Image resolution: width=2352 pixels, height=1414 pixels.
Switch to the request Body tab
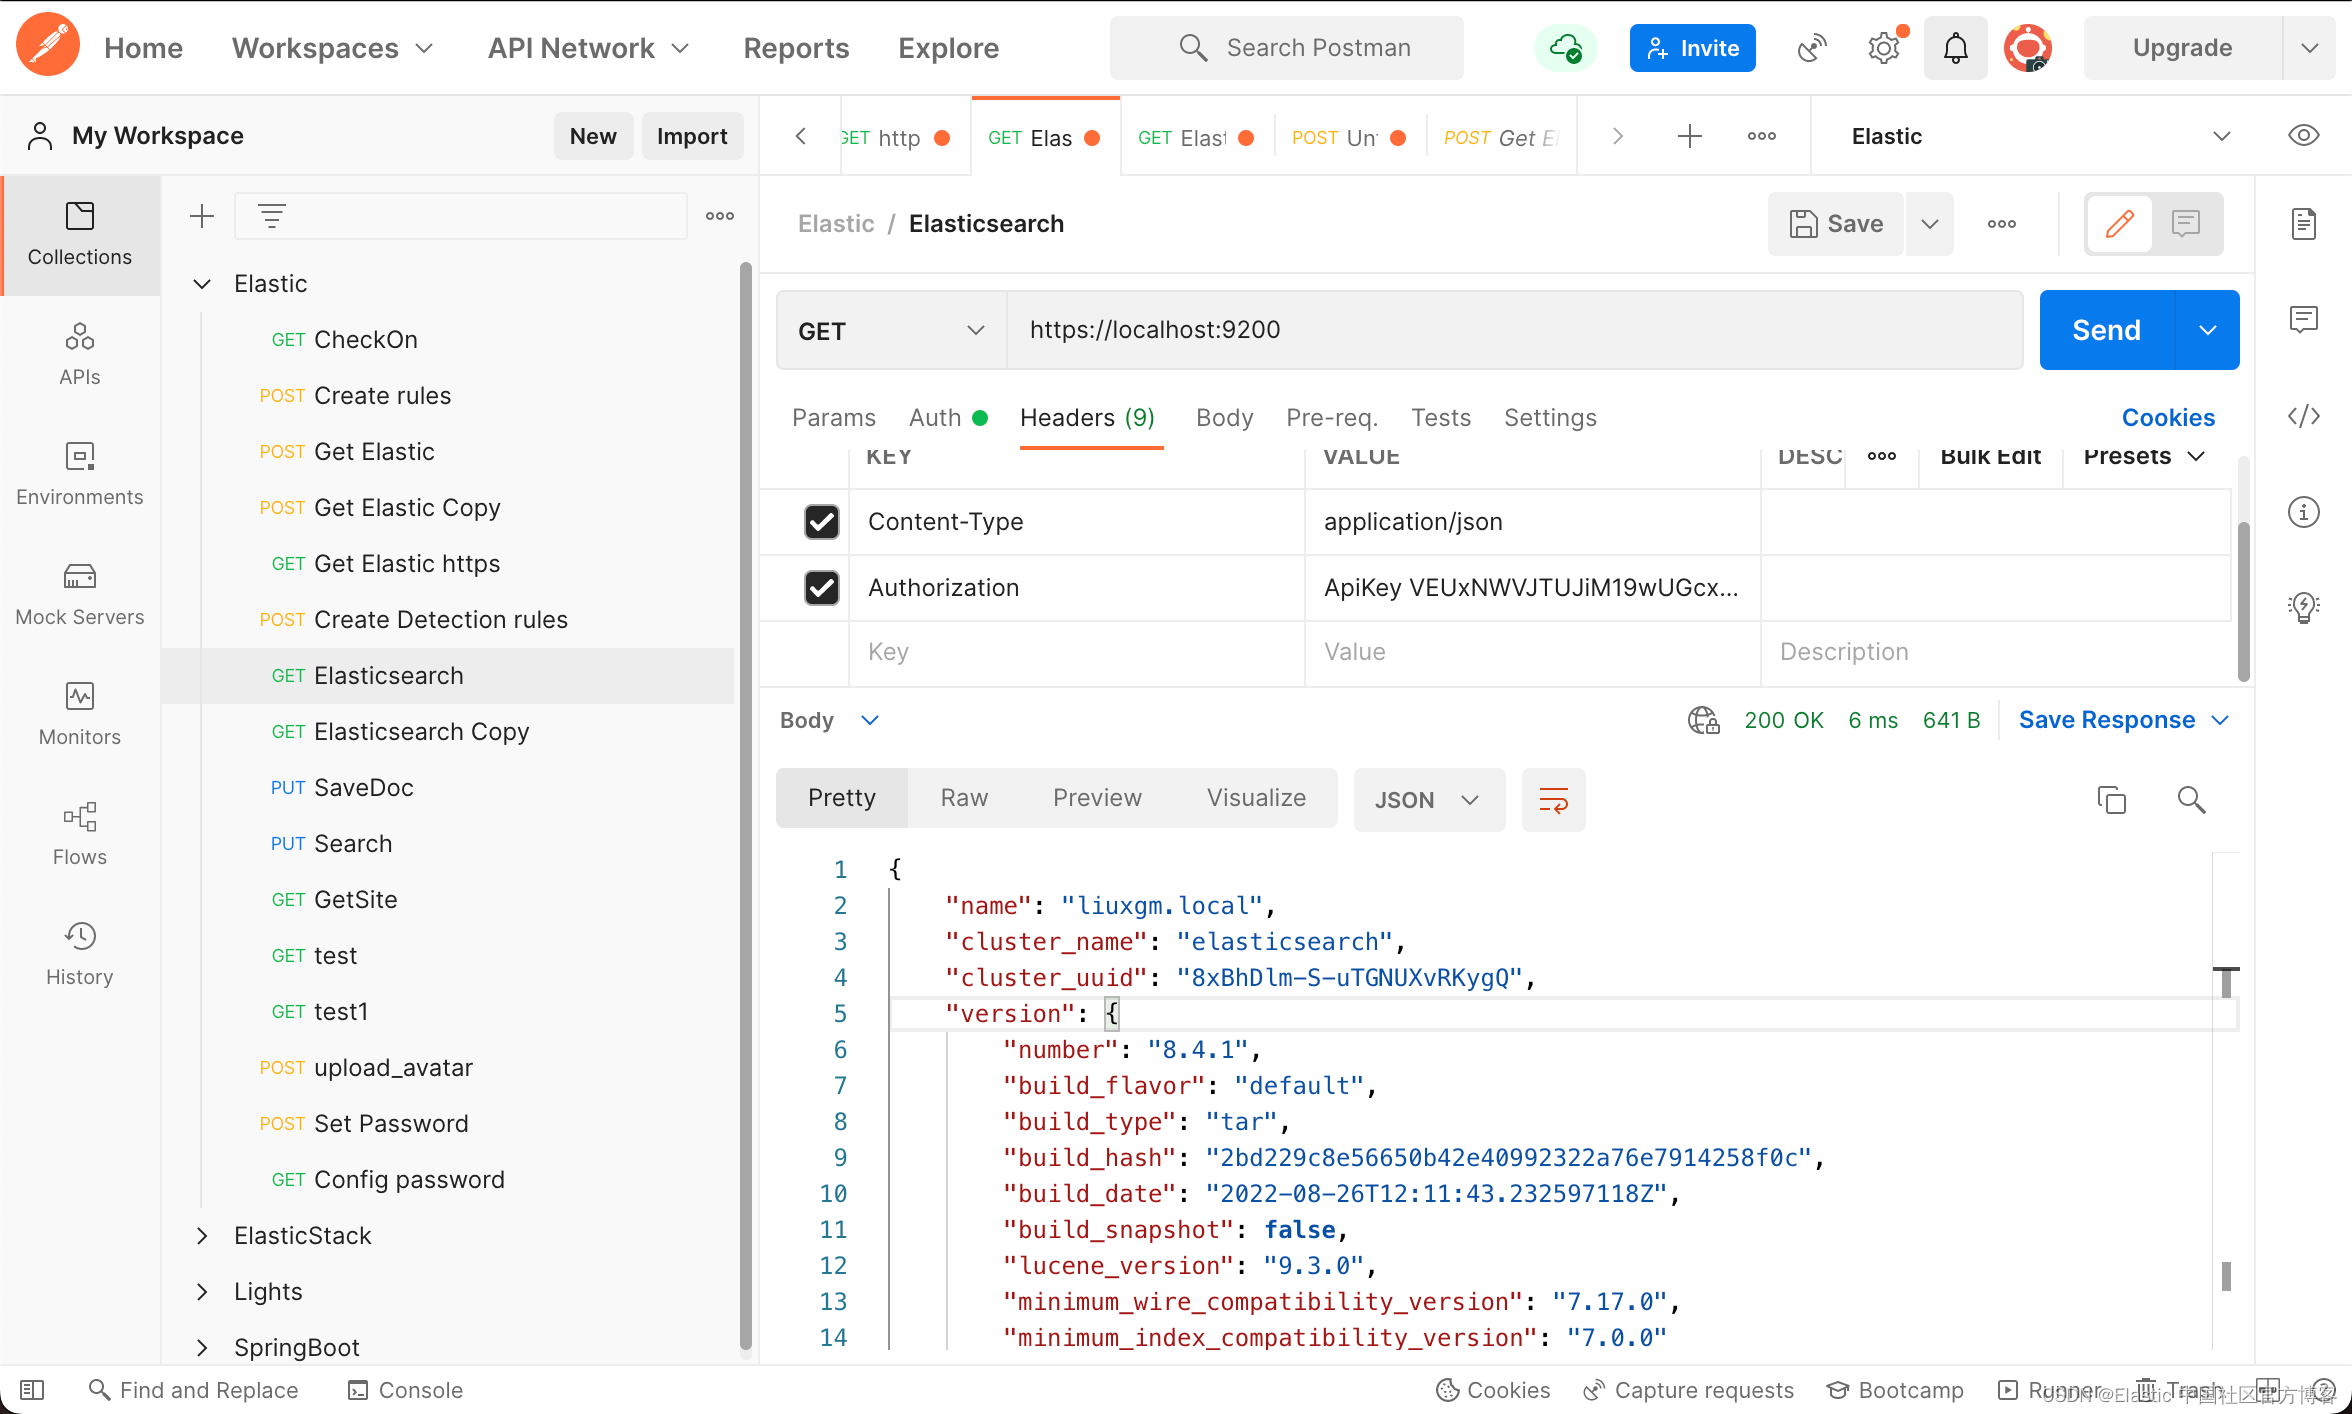(1224, 417)
